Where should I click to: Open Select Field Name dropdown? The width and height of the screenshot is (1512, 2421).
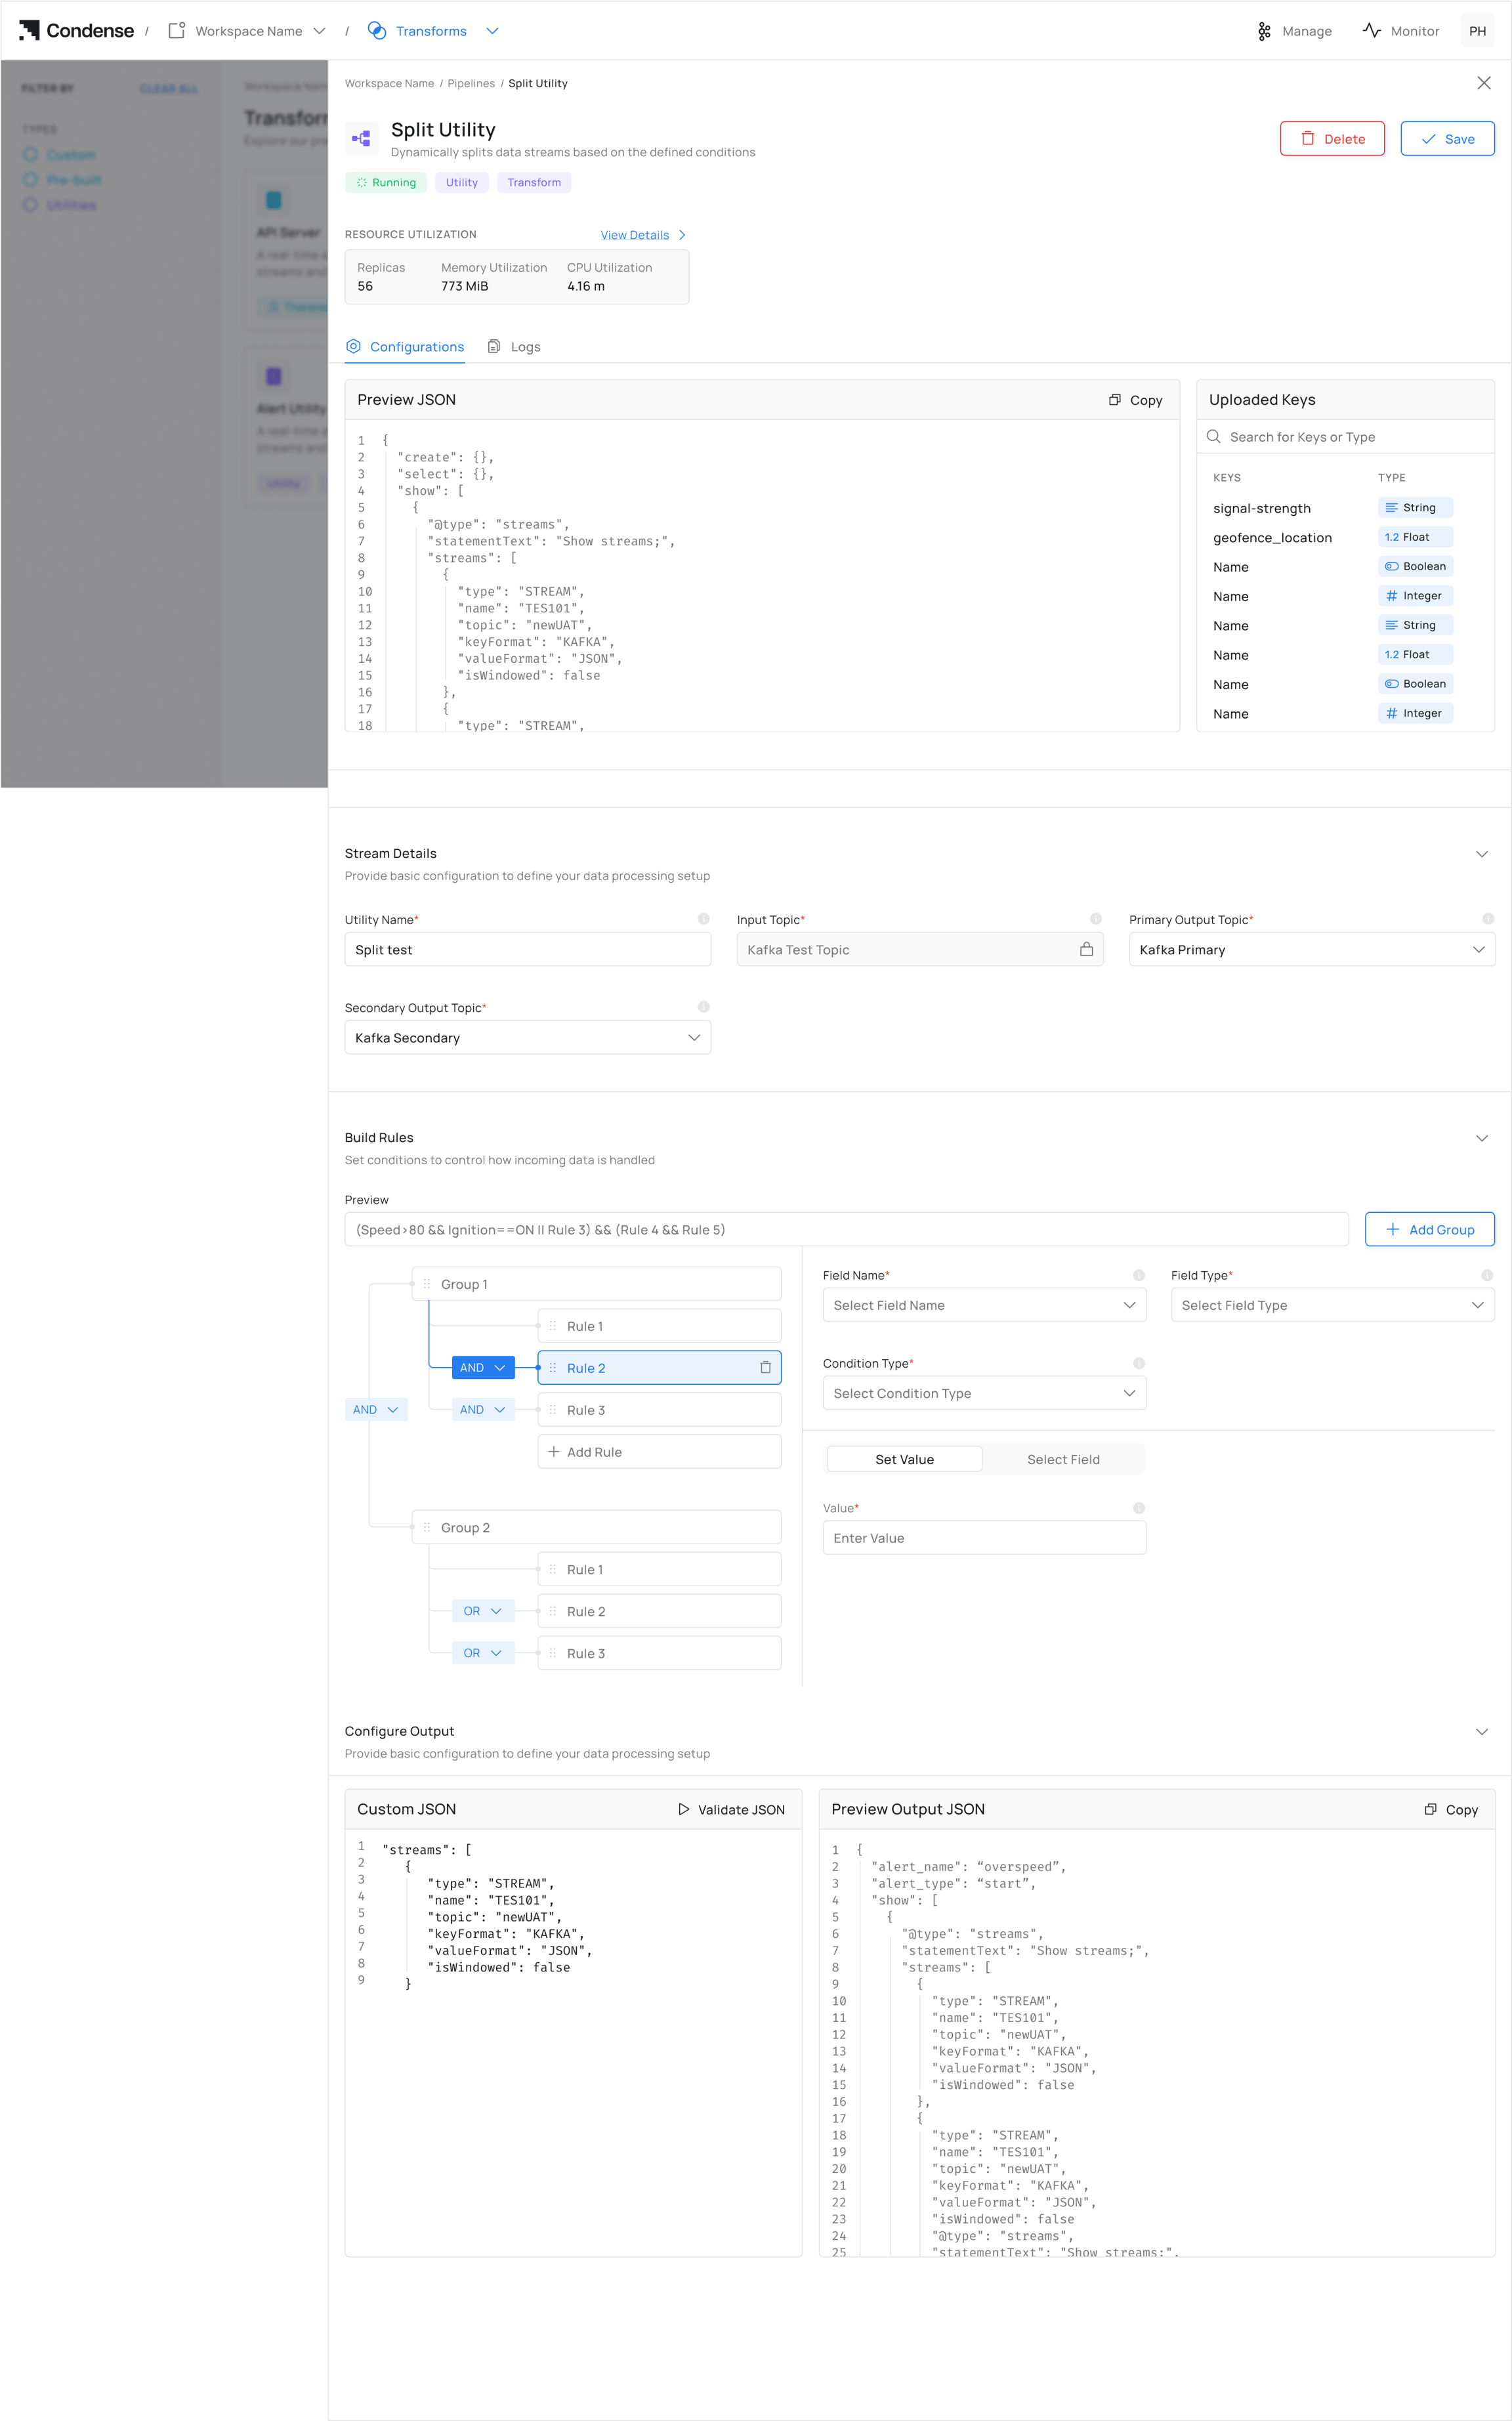pos(984,1305)
